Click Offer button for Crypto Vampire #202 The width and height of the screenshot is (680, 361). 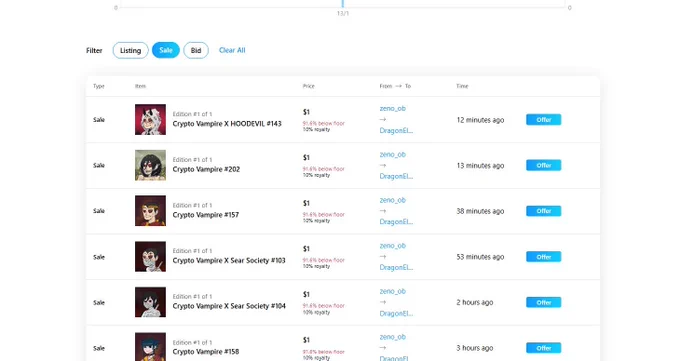click(x=543, y=165)
